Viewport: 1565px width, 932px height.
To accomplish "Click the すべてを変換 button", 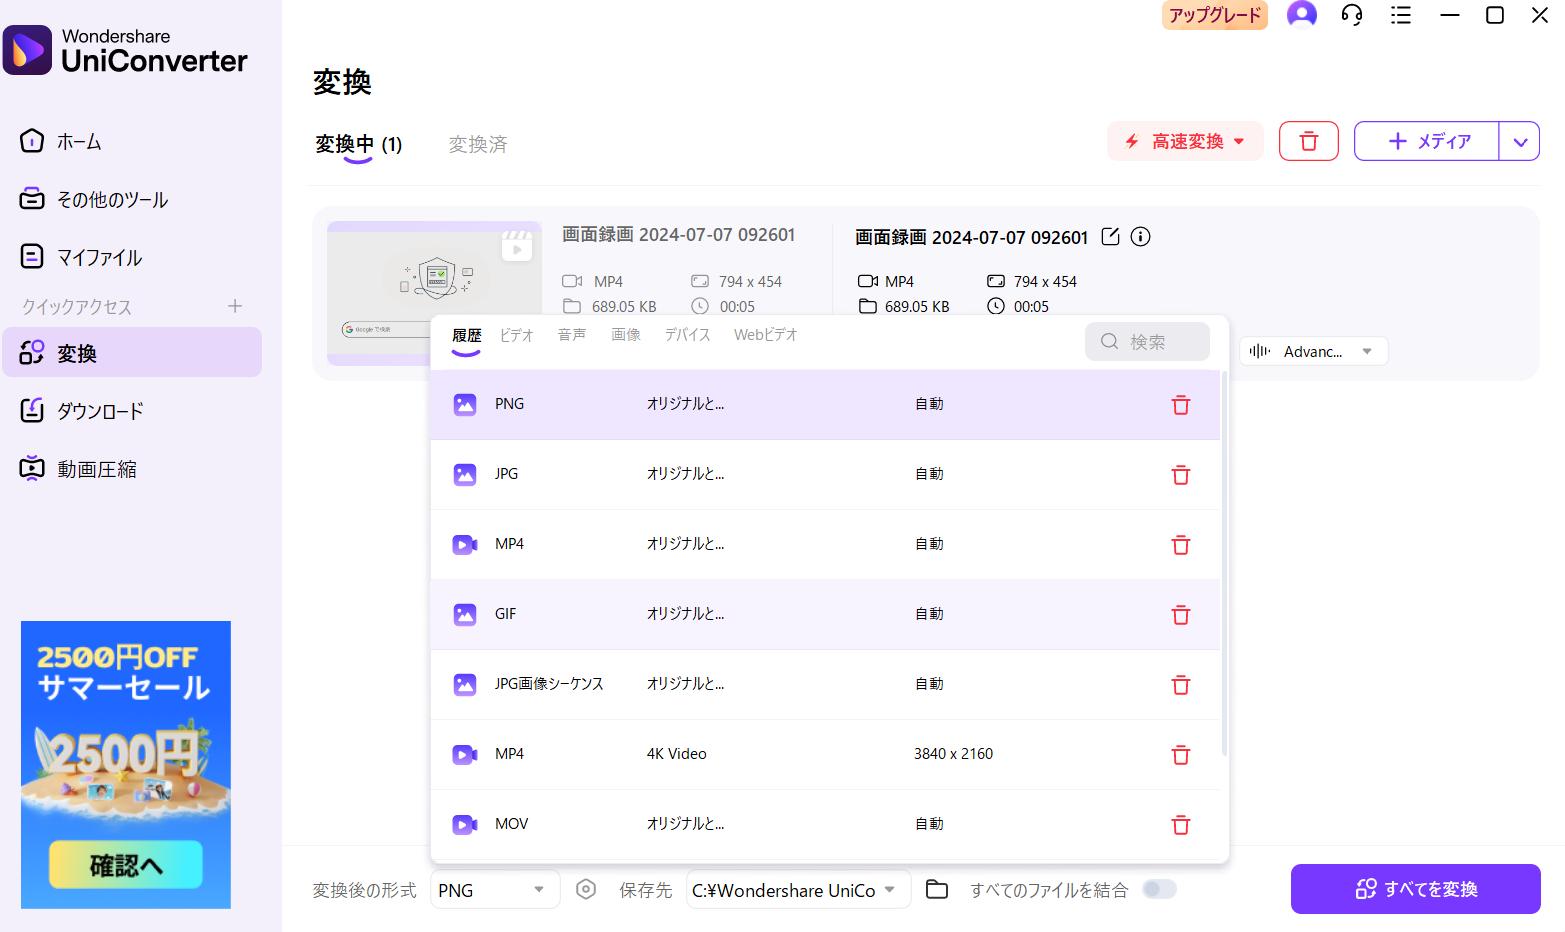I will [1415, 889].
